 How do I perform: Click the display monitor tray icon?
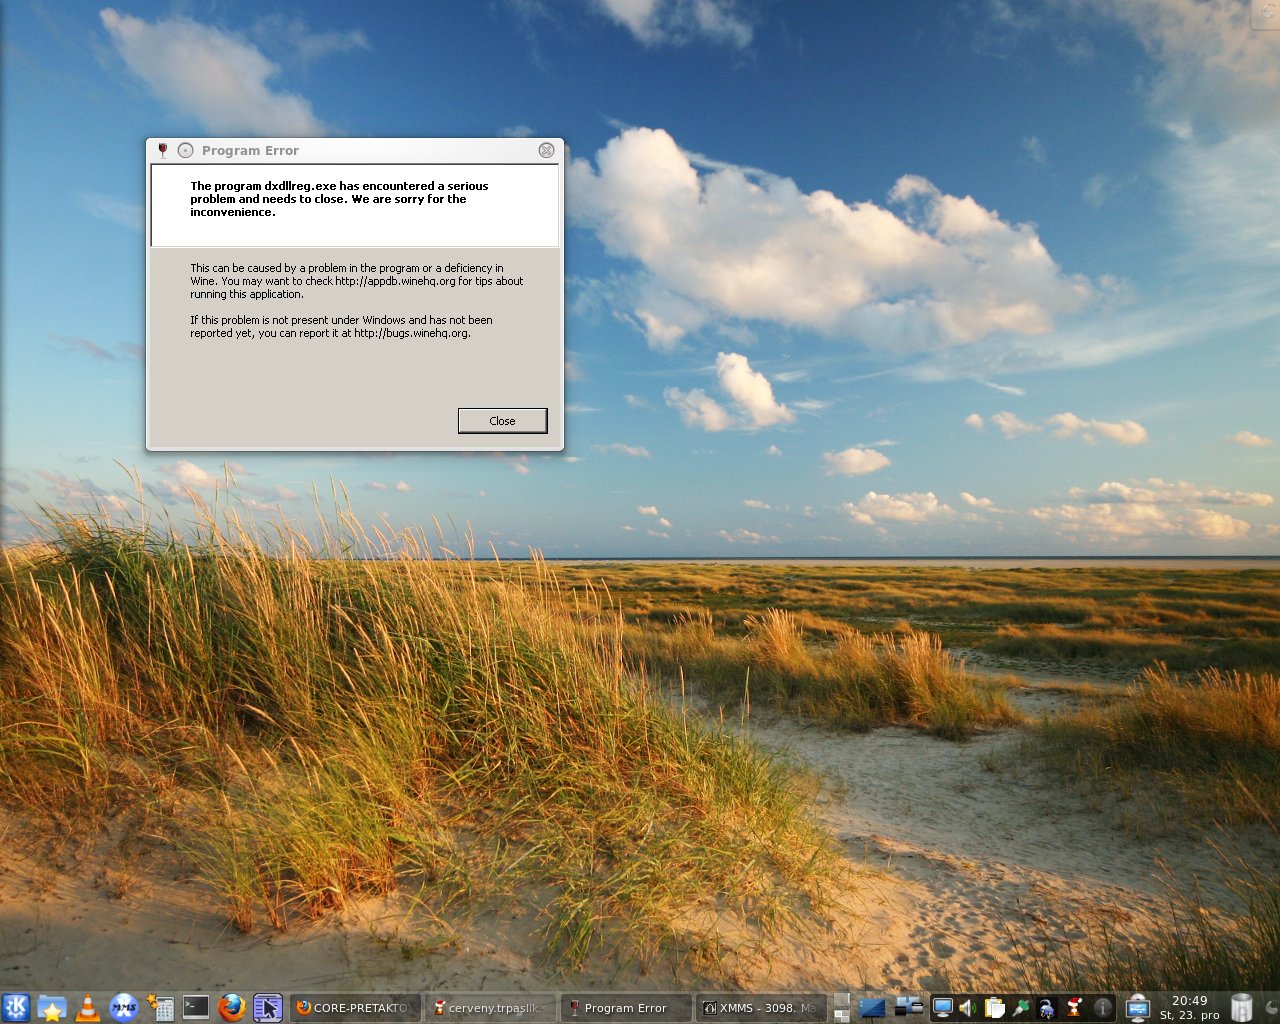coord(942,1008)
